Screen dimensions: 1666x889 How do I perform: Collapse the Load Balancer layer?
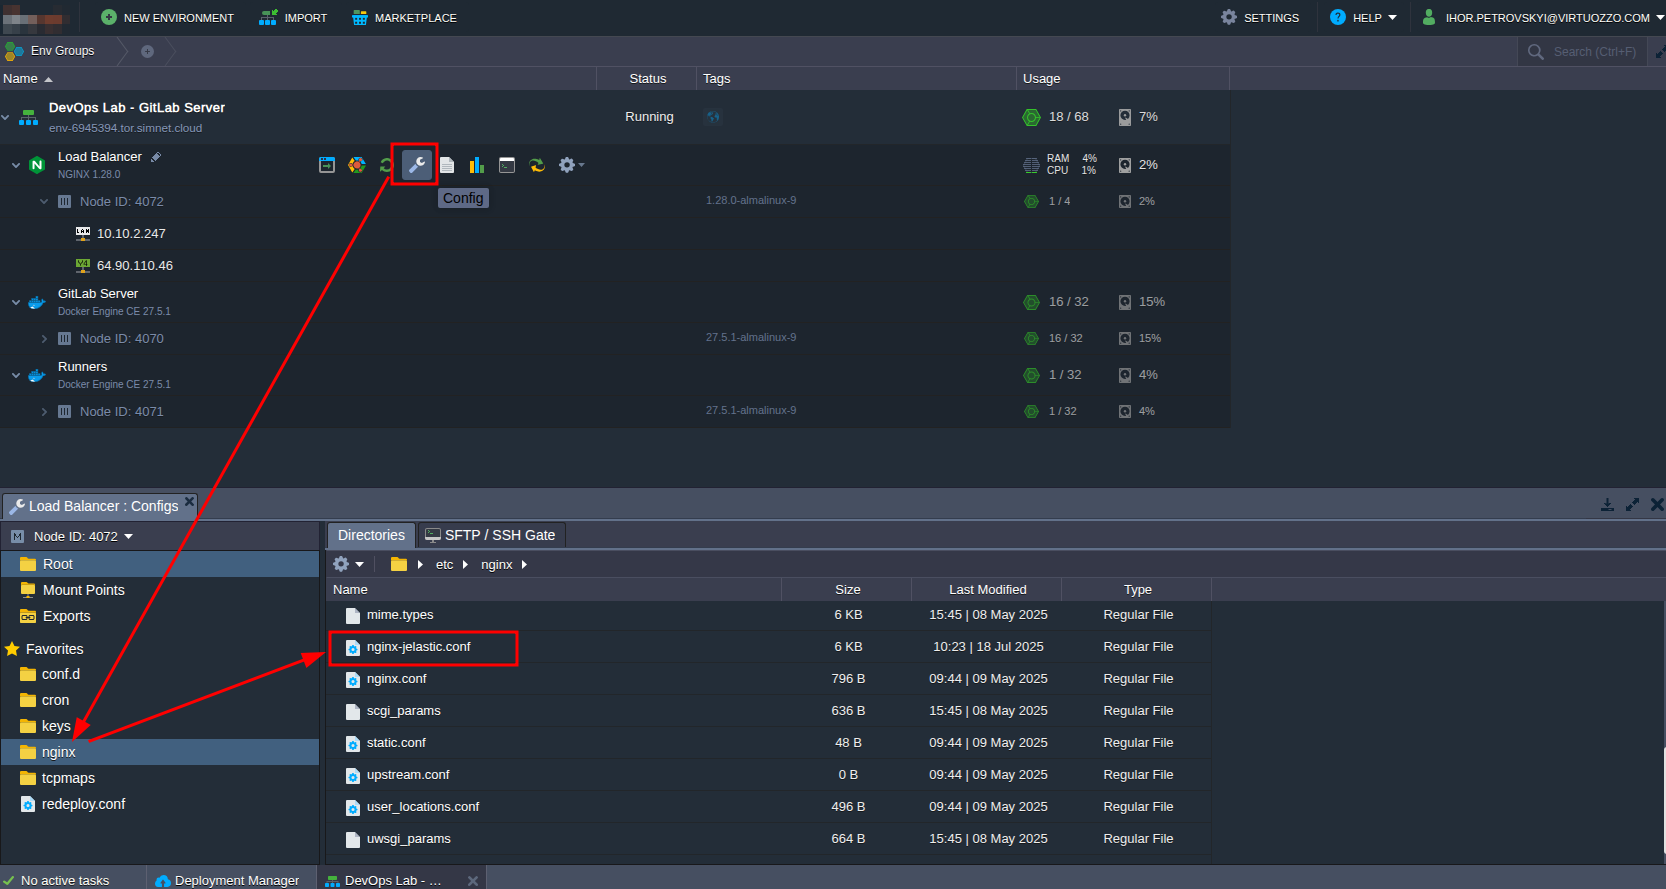(16, 165)
